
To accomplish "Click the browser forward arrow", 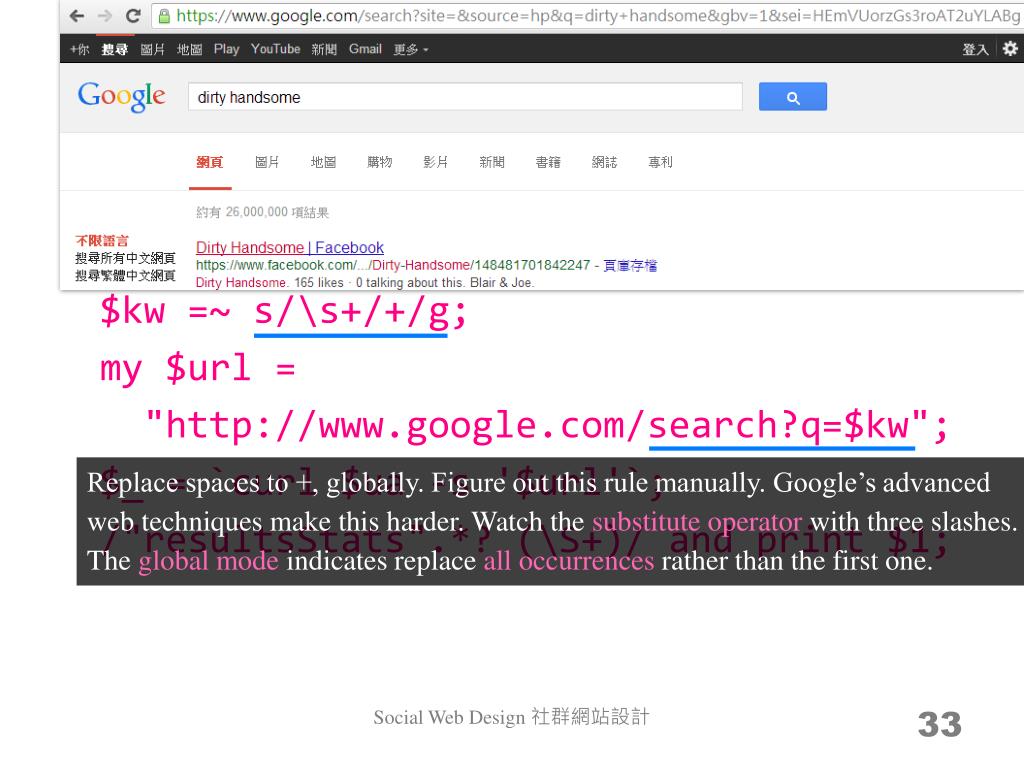I will (104, 16).
